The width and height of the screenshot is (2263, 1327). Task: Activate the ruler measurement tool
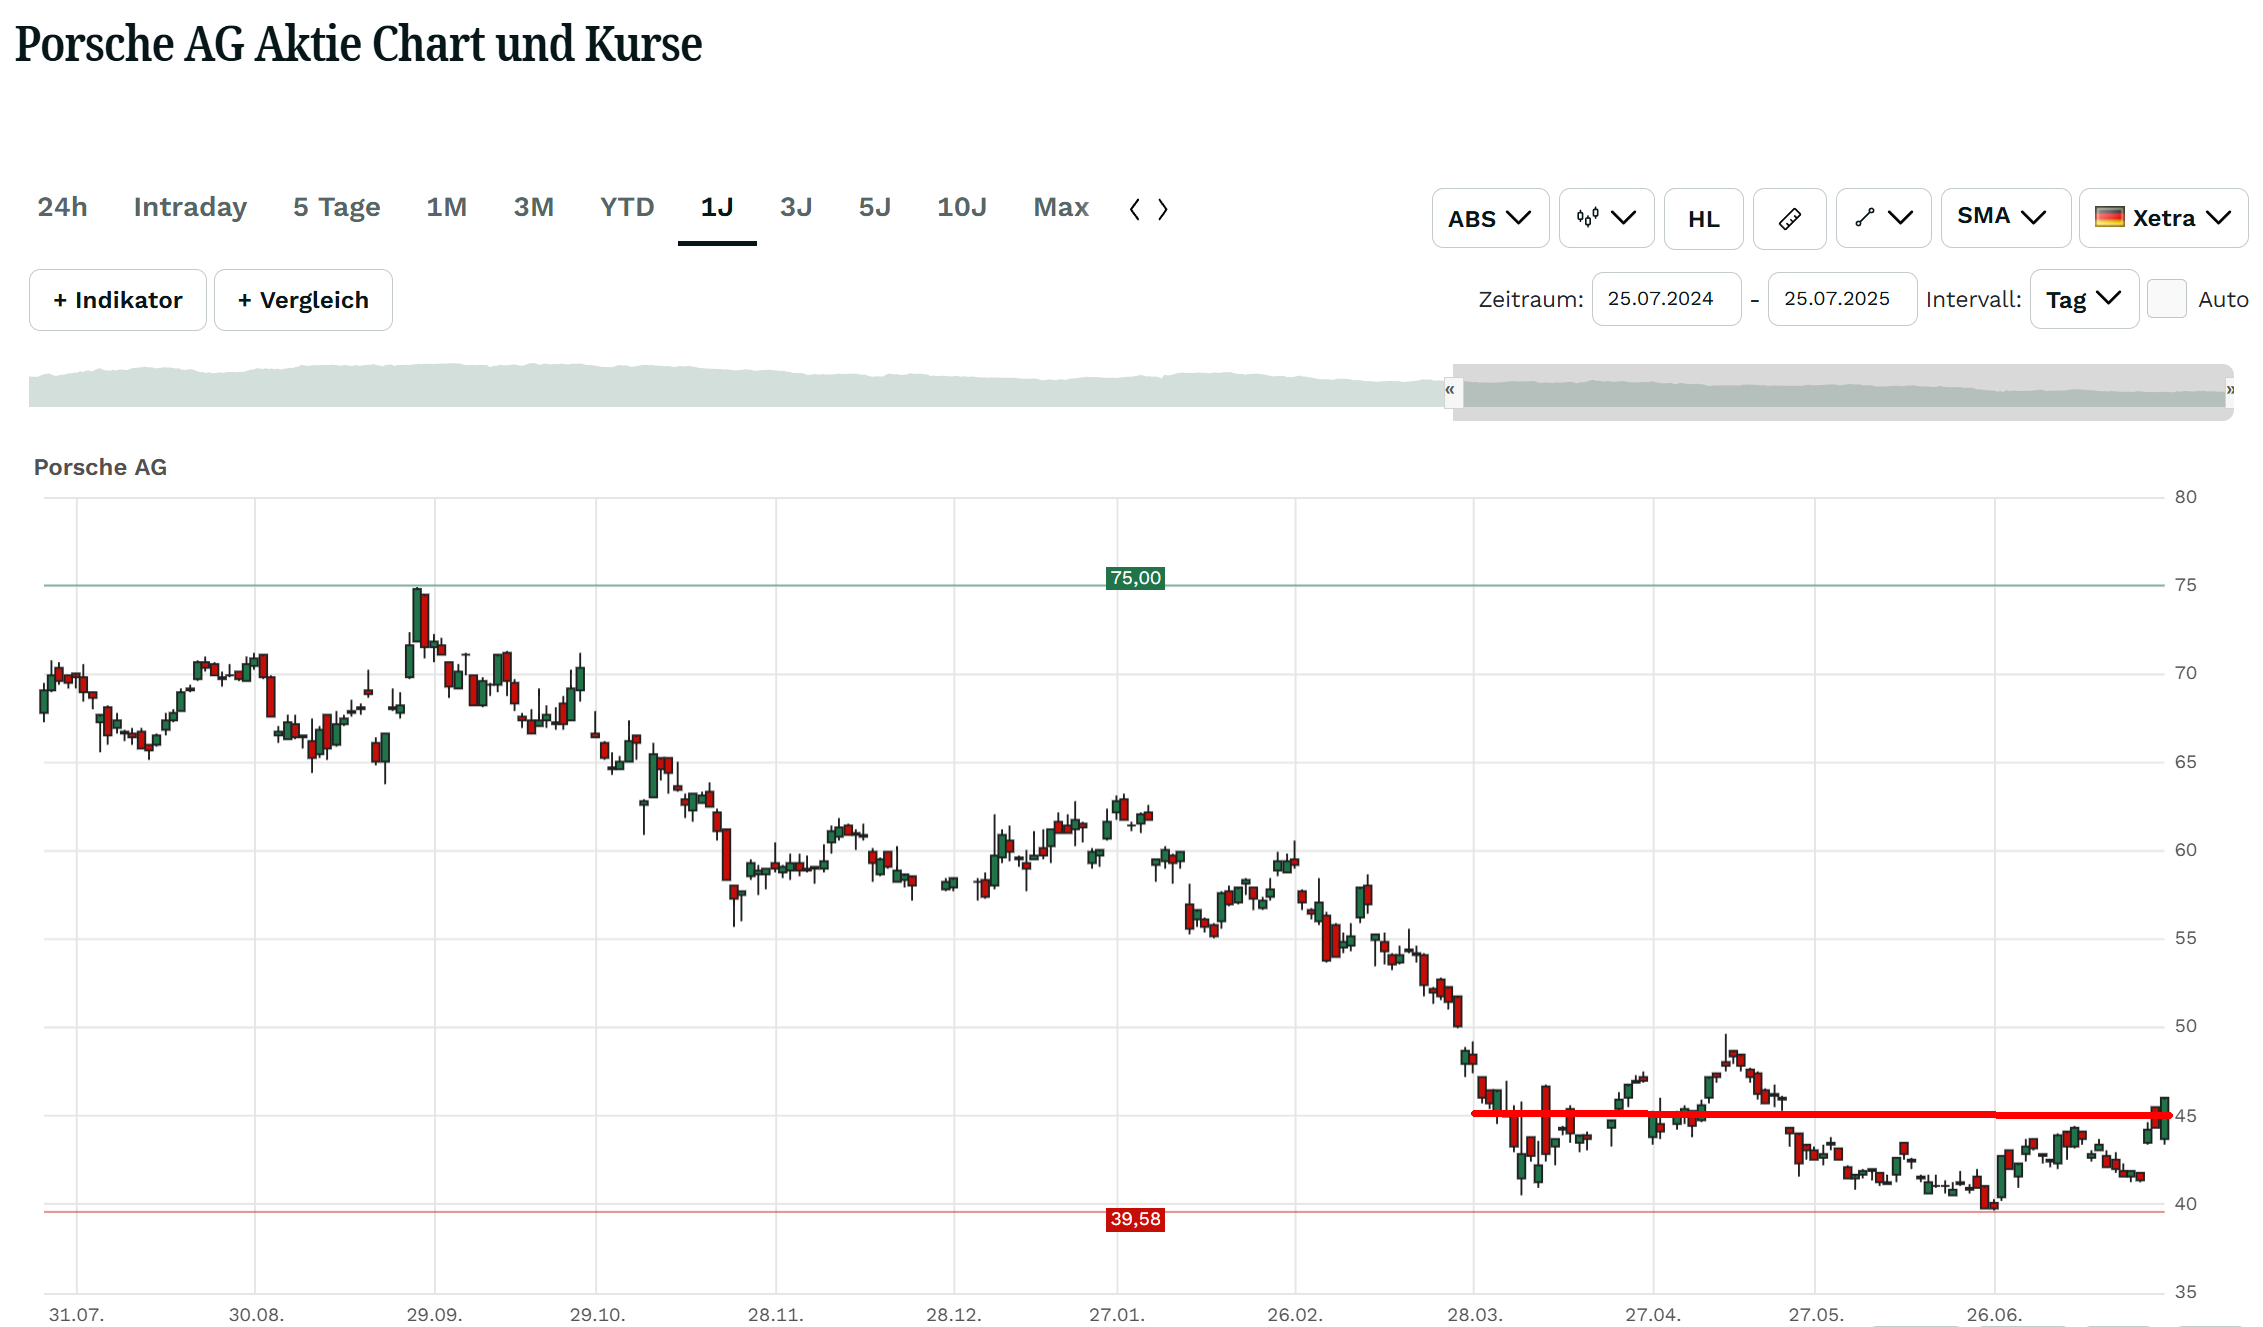pyautogui.click(x=1789, y=218)
